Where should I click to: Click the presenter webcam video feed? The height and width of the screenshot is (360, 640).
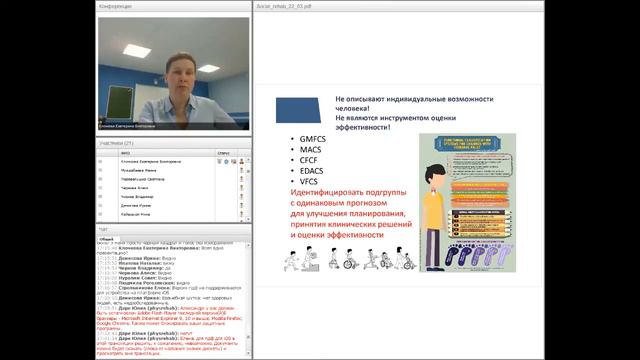point(173,73)
